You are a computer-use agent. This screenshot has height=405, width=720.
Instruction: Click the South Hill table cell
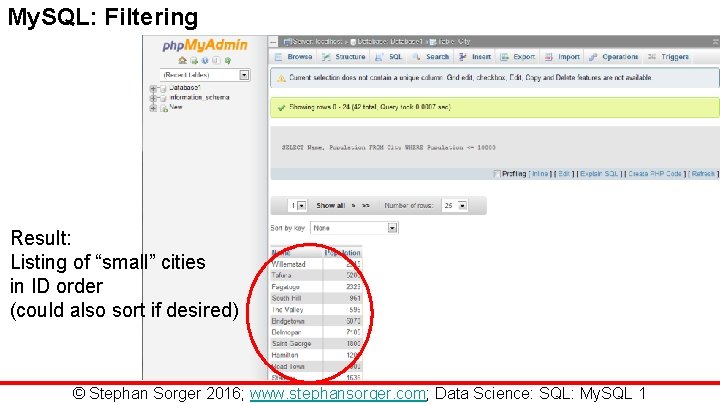(x=296, y=298)
